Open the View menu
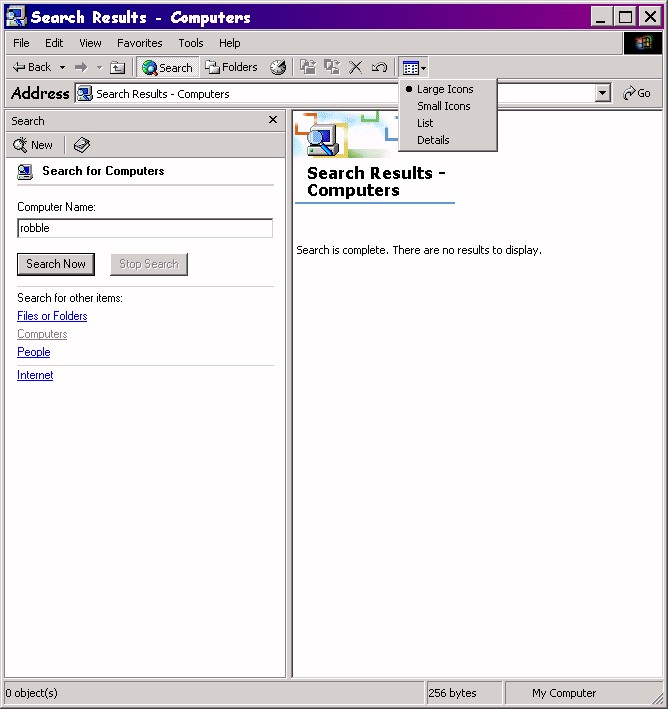 [90, 43]
